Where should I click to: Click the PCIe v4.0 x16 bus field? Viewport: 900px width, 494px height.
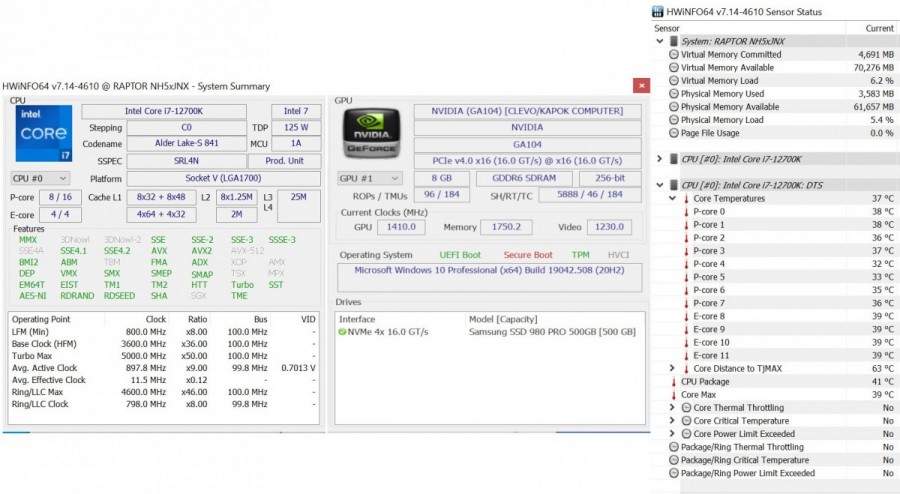[527, 161]
